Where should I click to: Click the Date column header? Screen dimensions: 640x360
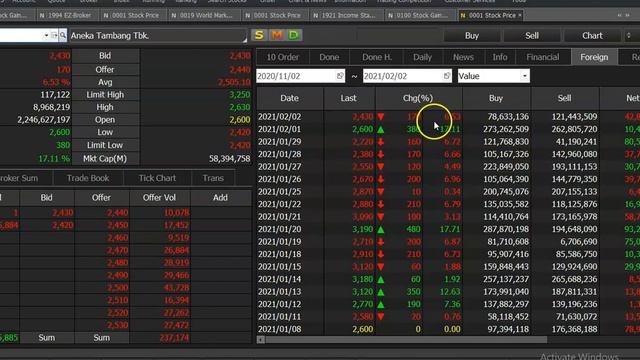pyautogui.click(x=289, y=98)
